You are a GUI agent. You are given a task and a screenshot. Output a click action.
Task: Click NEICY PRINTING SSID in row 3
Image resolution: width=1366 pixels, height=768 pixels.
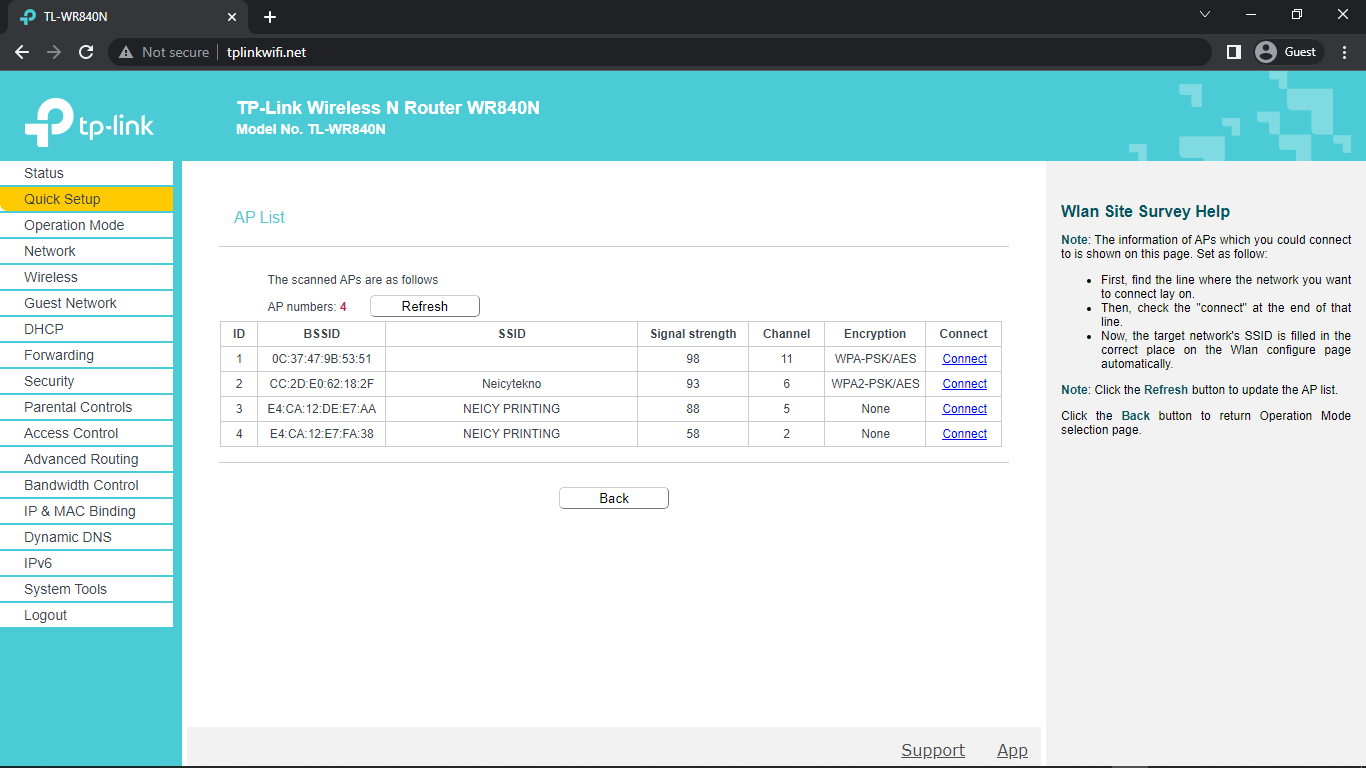pos(511,409)
